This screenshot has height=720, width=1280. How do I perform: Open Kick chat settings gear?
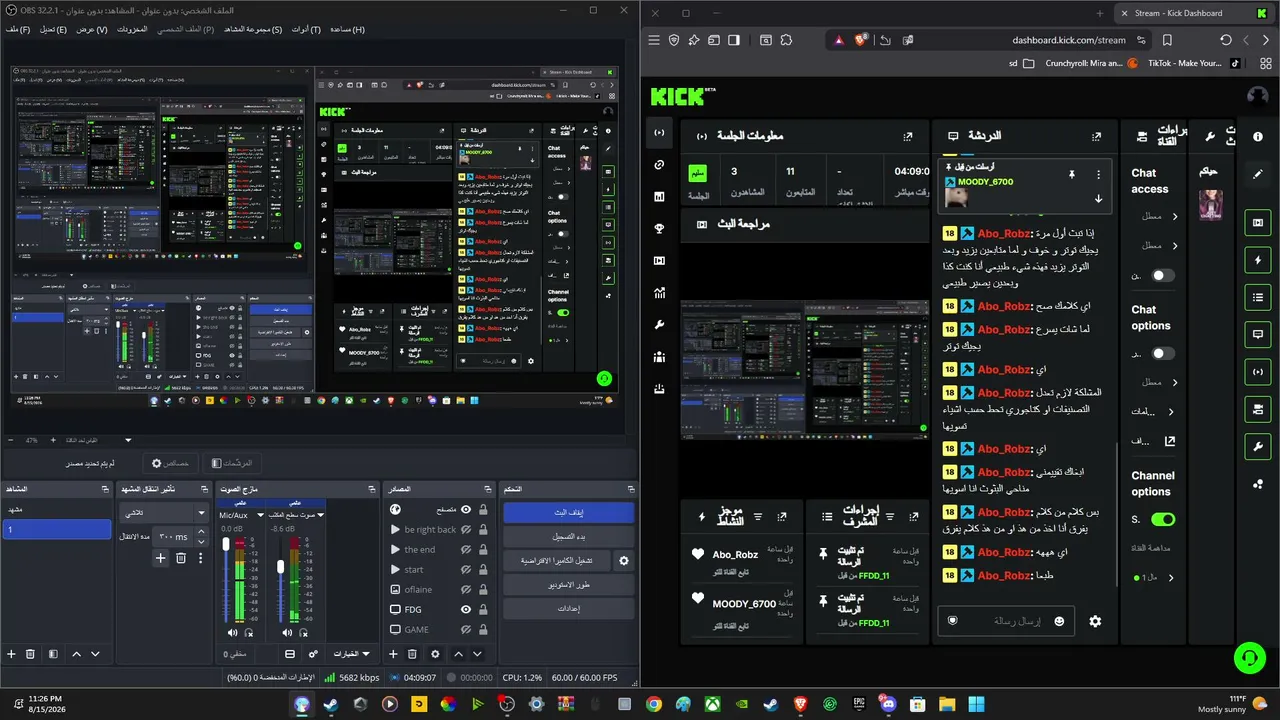tap(1095, 621)
